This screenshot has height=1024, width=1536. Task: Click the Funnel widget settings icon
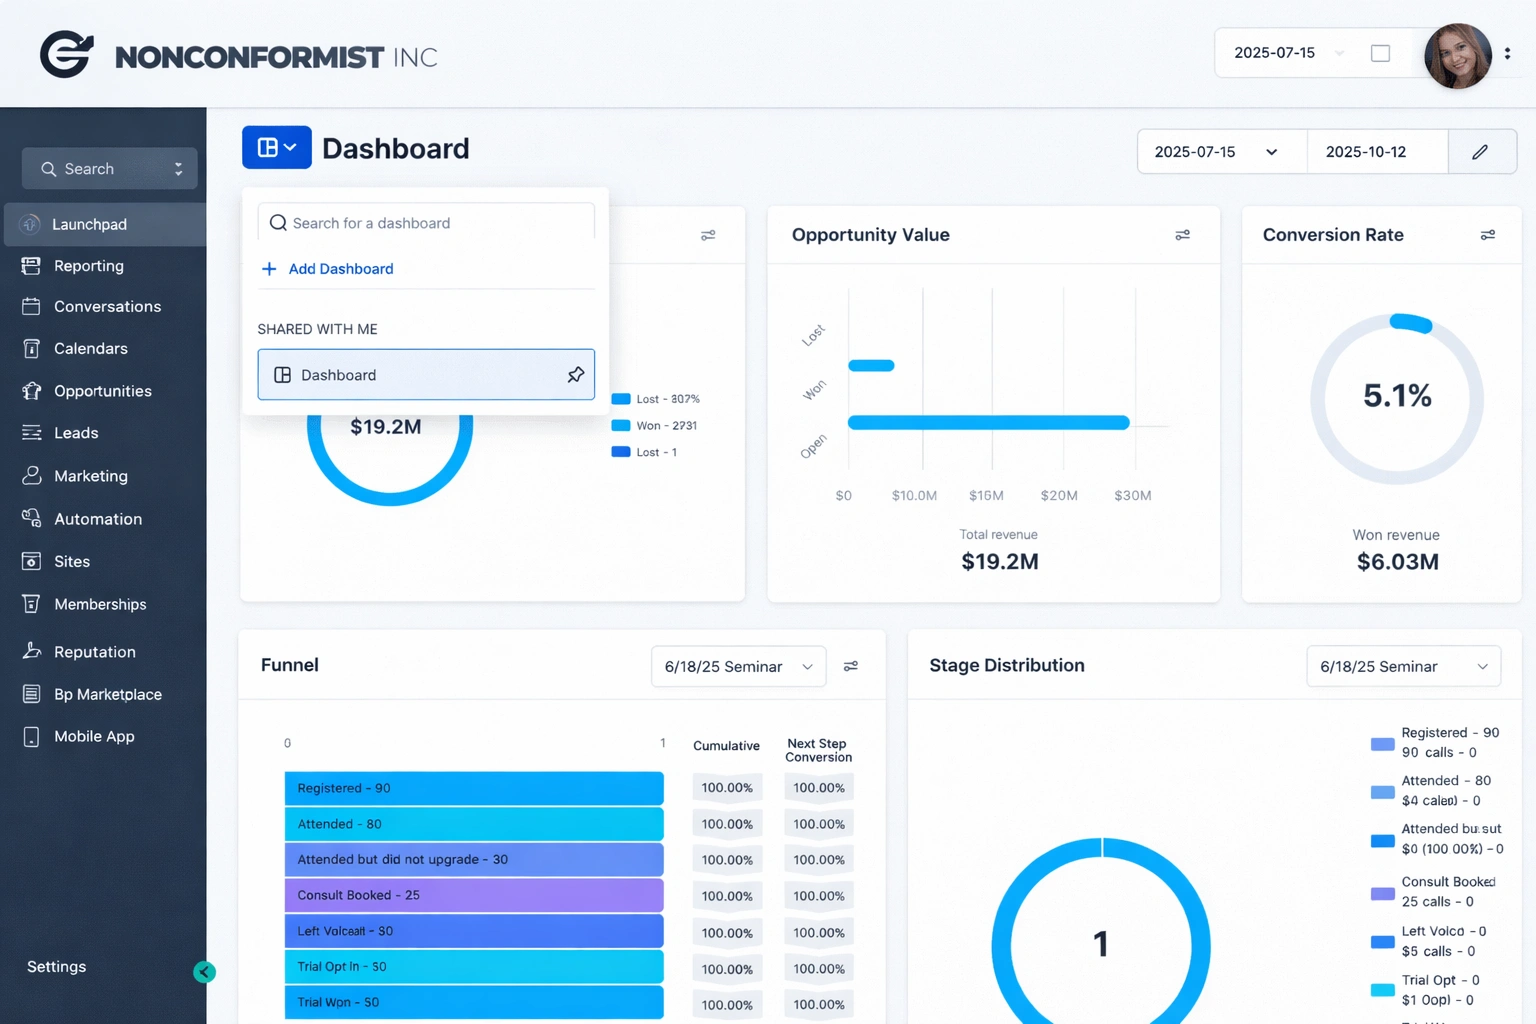click(850, 666)
